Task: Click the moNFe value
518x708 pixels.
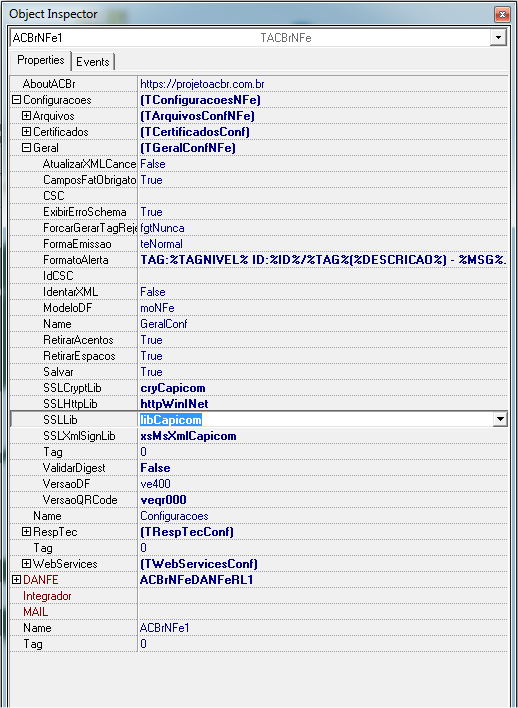Action: [157, 308]
